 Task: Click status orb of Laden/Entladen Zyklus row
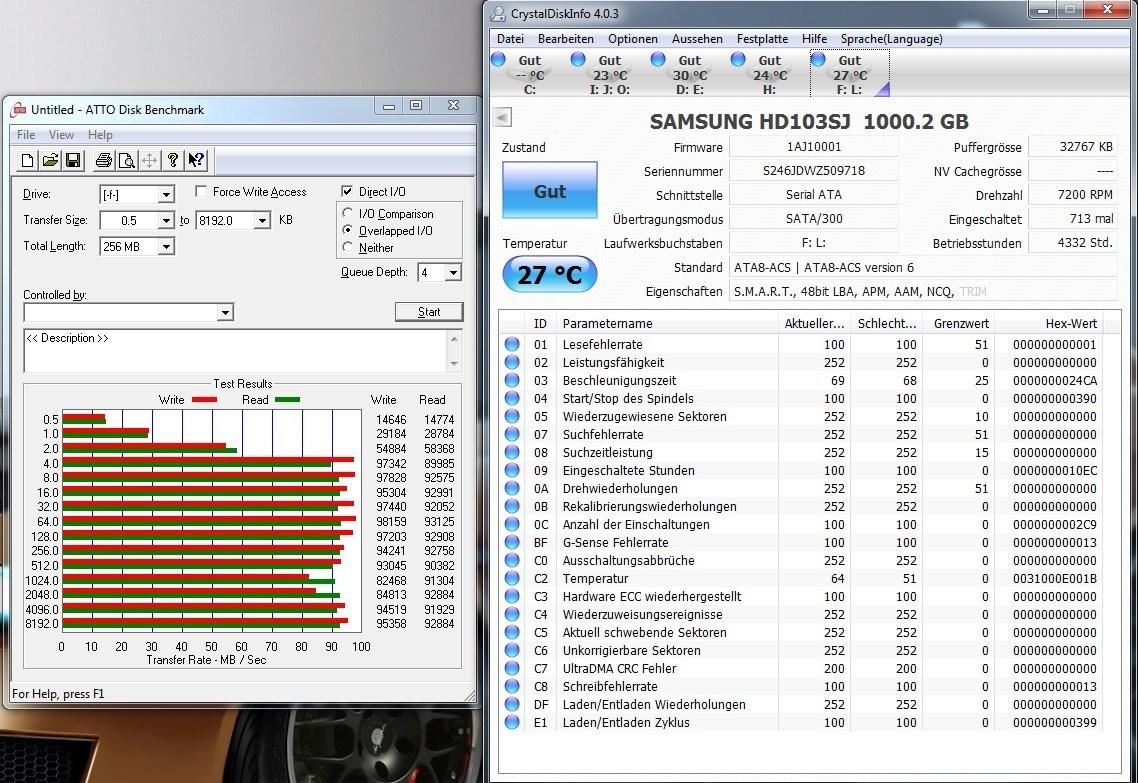[x=512, y=722]
